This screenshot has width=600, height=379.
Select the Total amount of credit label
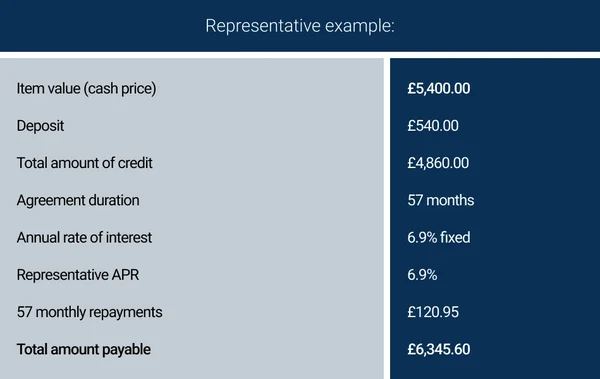[84, 163]
